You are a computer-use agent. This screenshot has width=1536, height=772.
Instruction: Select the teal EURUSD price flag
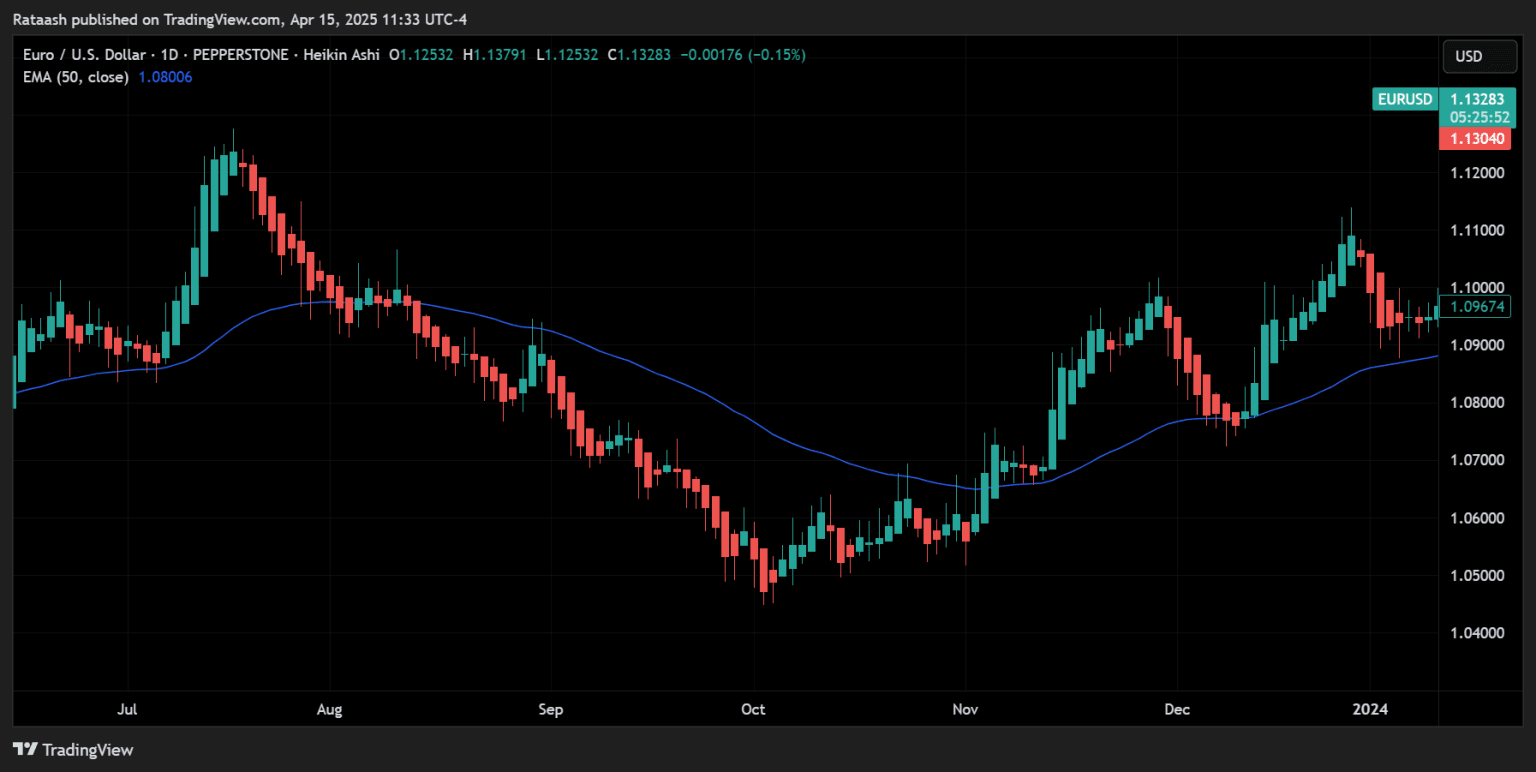click(x=1476, y=99)
